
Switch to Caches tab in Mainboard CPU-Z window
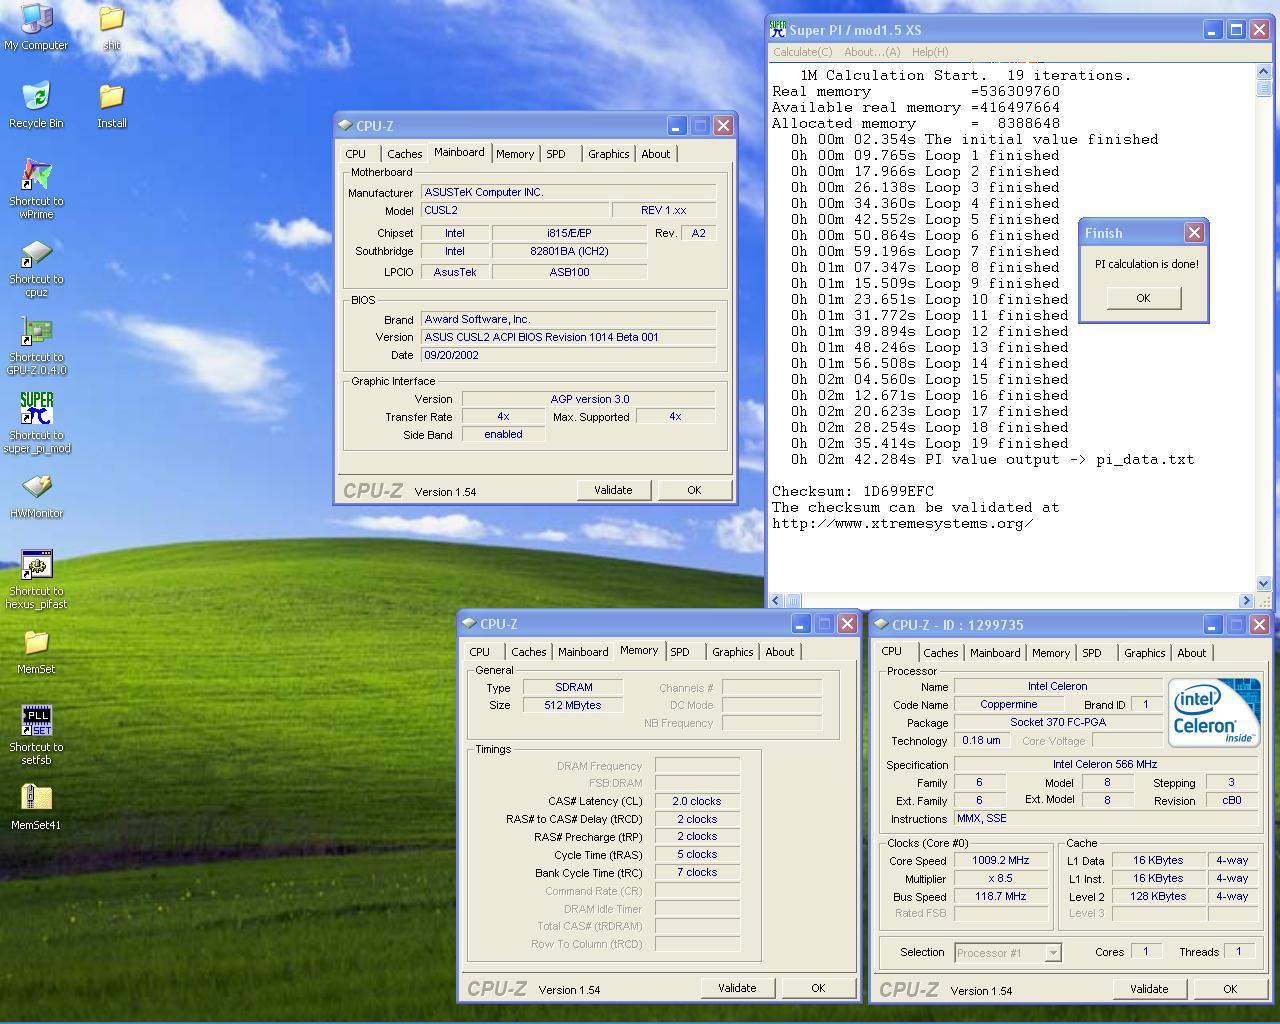coord(404,154)
